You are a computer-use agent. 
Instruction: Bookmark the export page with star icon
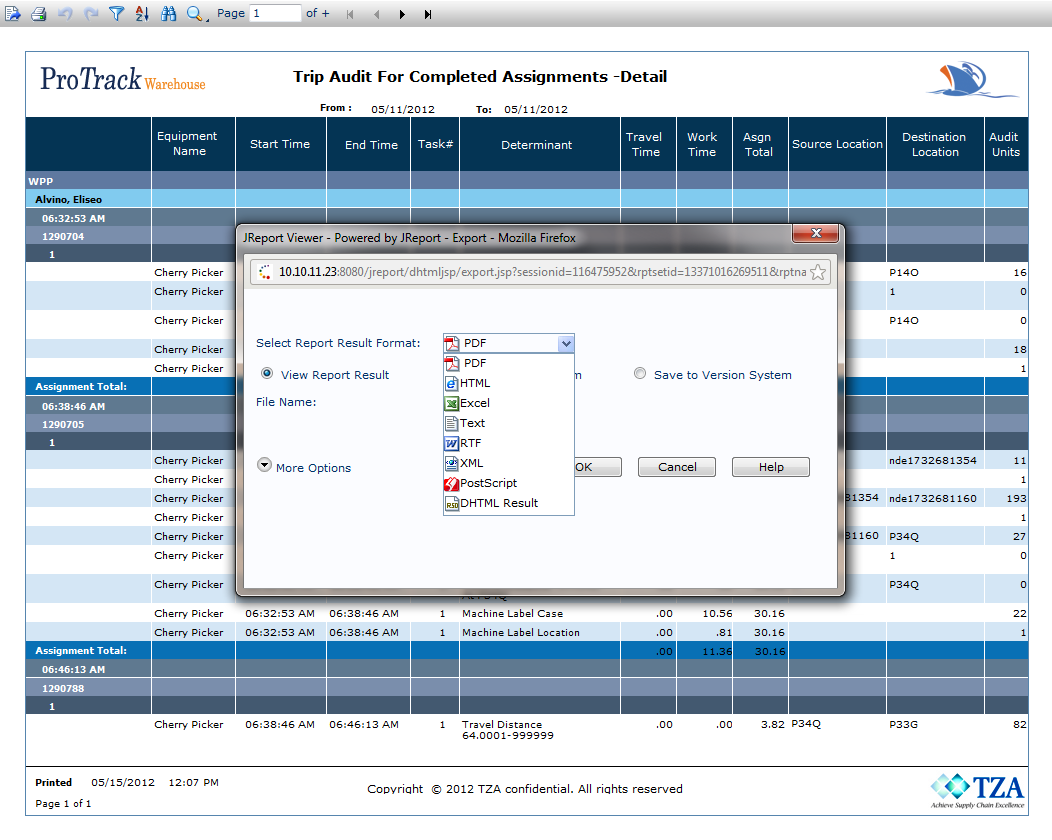(817, 272)
